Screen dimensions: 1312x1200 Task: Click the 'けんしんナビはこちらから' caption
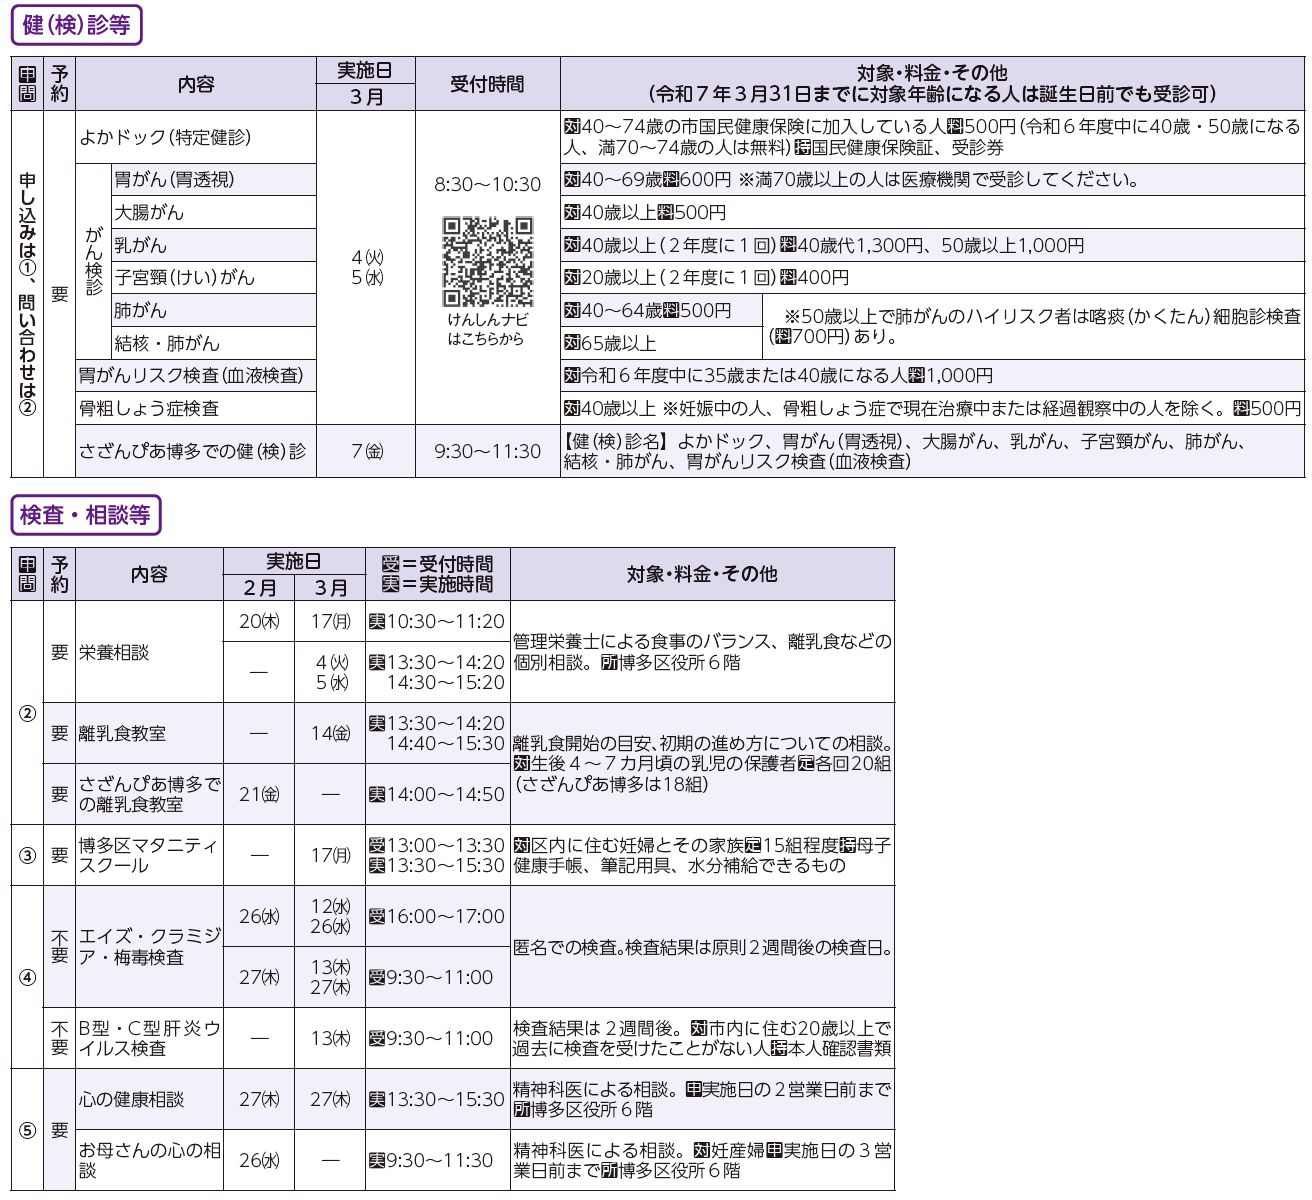487,329
